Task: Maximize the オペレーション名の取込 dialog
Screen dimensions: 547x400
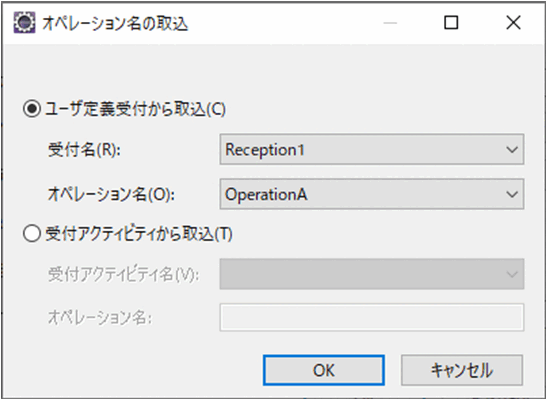Action: pyautogui.click(x=451, y=23)
